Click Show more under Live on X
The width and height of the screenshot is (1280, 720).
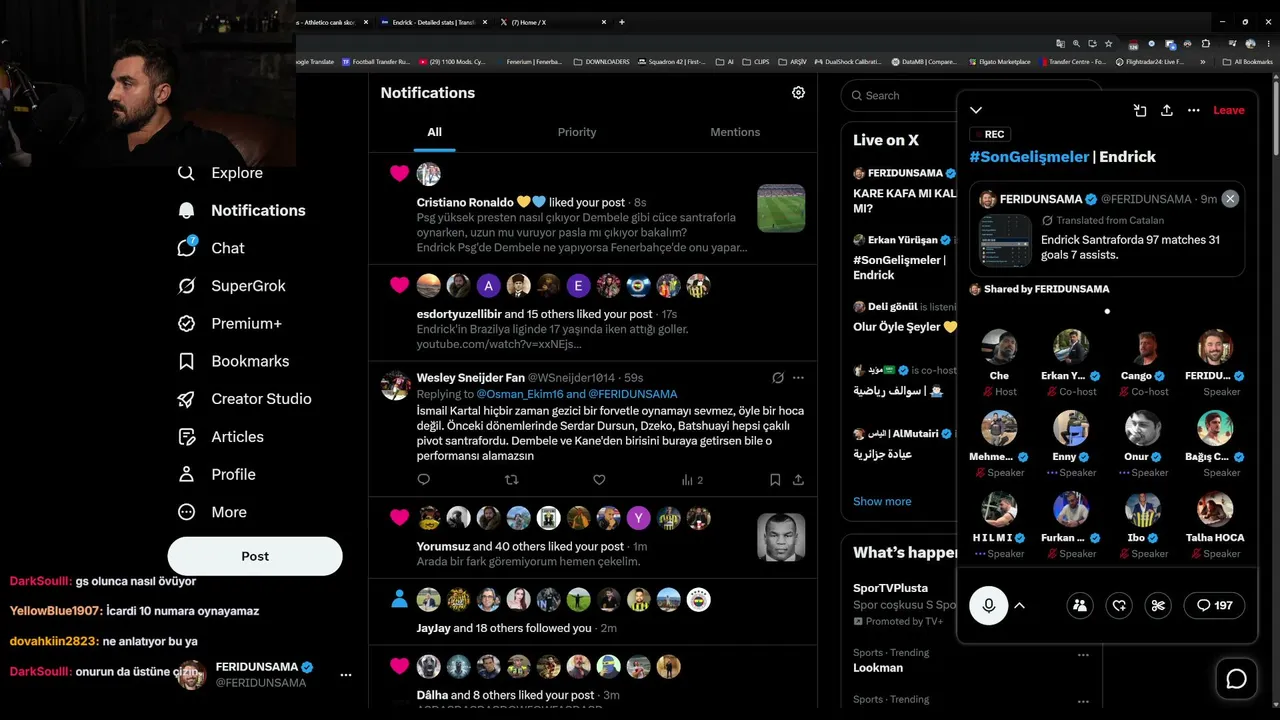point(882,501)
